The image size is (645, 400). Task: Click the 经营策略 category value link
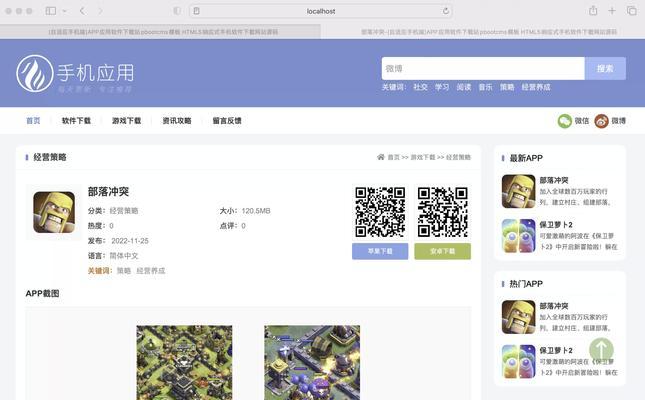124,211
